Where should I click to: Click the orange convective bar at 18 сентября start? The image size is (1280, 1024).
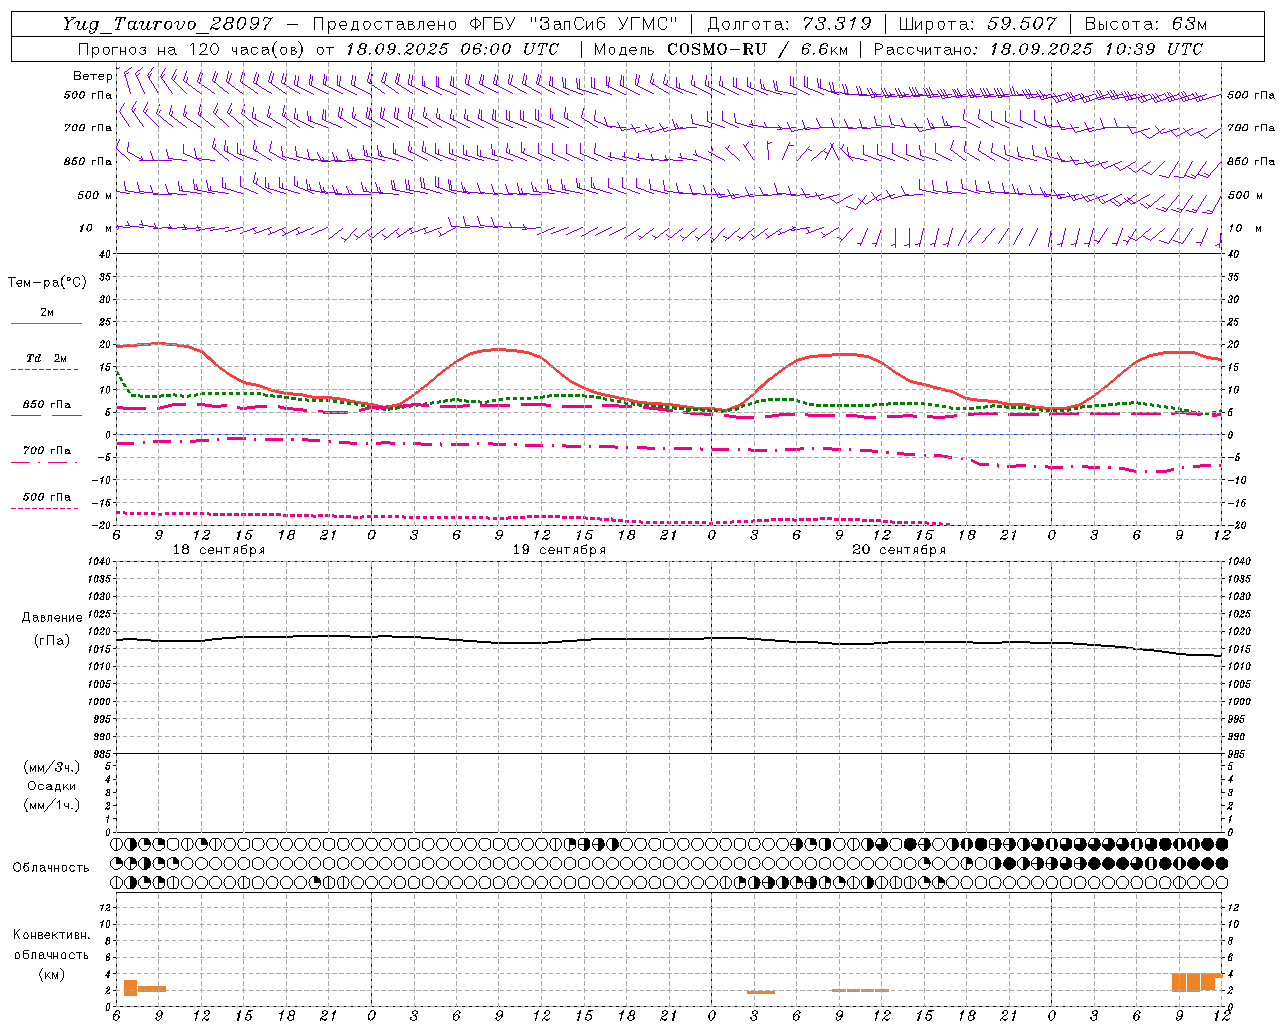pyautogui.click(x=130, y=988)
